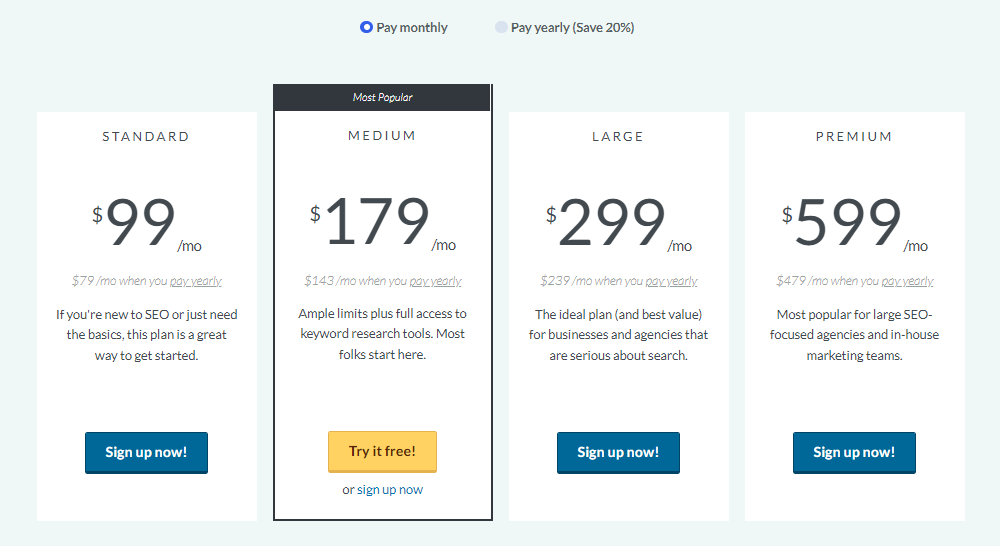Image resolution: width=1000 pixels, height=546 pixels.
Task: Click 'pay yearly' link under Large price
Action: 672,281
